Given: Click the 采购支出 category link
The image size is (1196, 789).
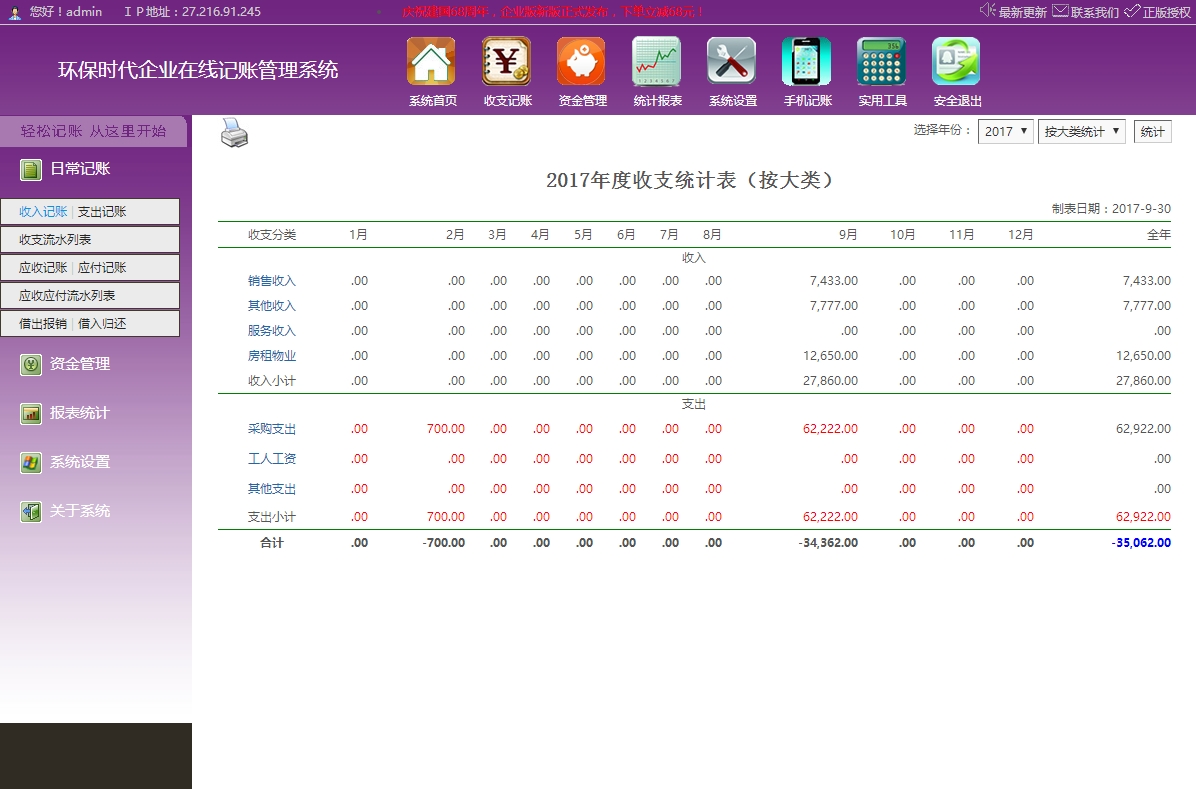Looking at the screenshot, I should pyautogui.click(x=272, y=429).
